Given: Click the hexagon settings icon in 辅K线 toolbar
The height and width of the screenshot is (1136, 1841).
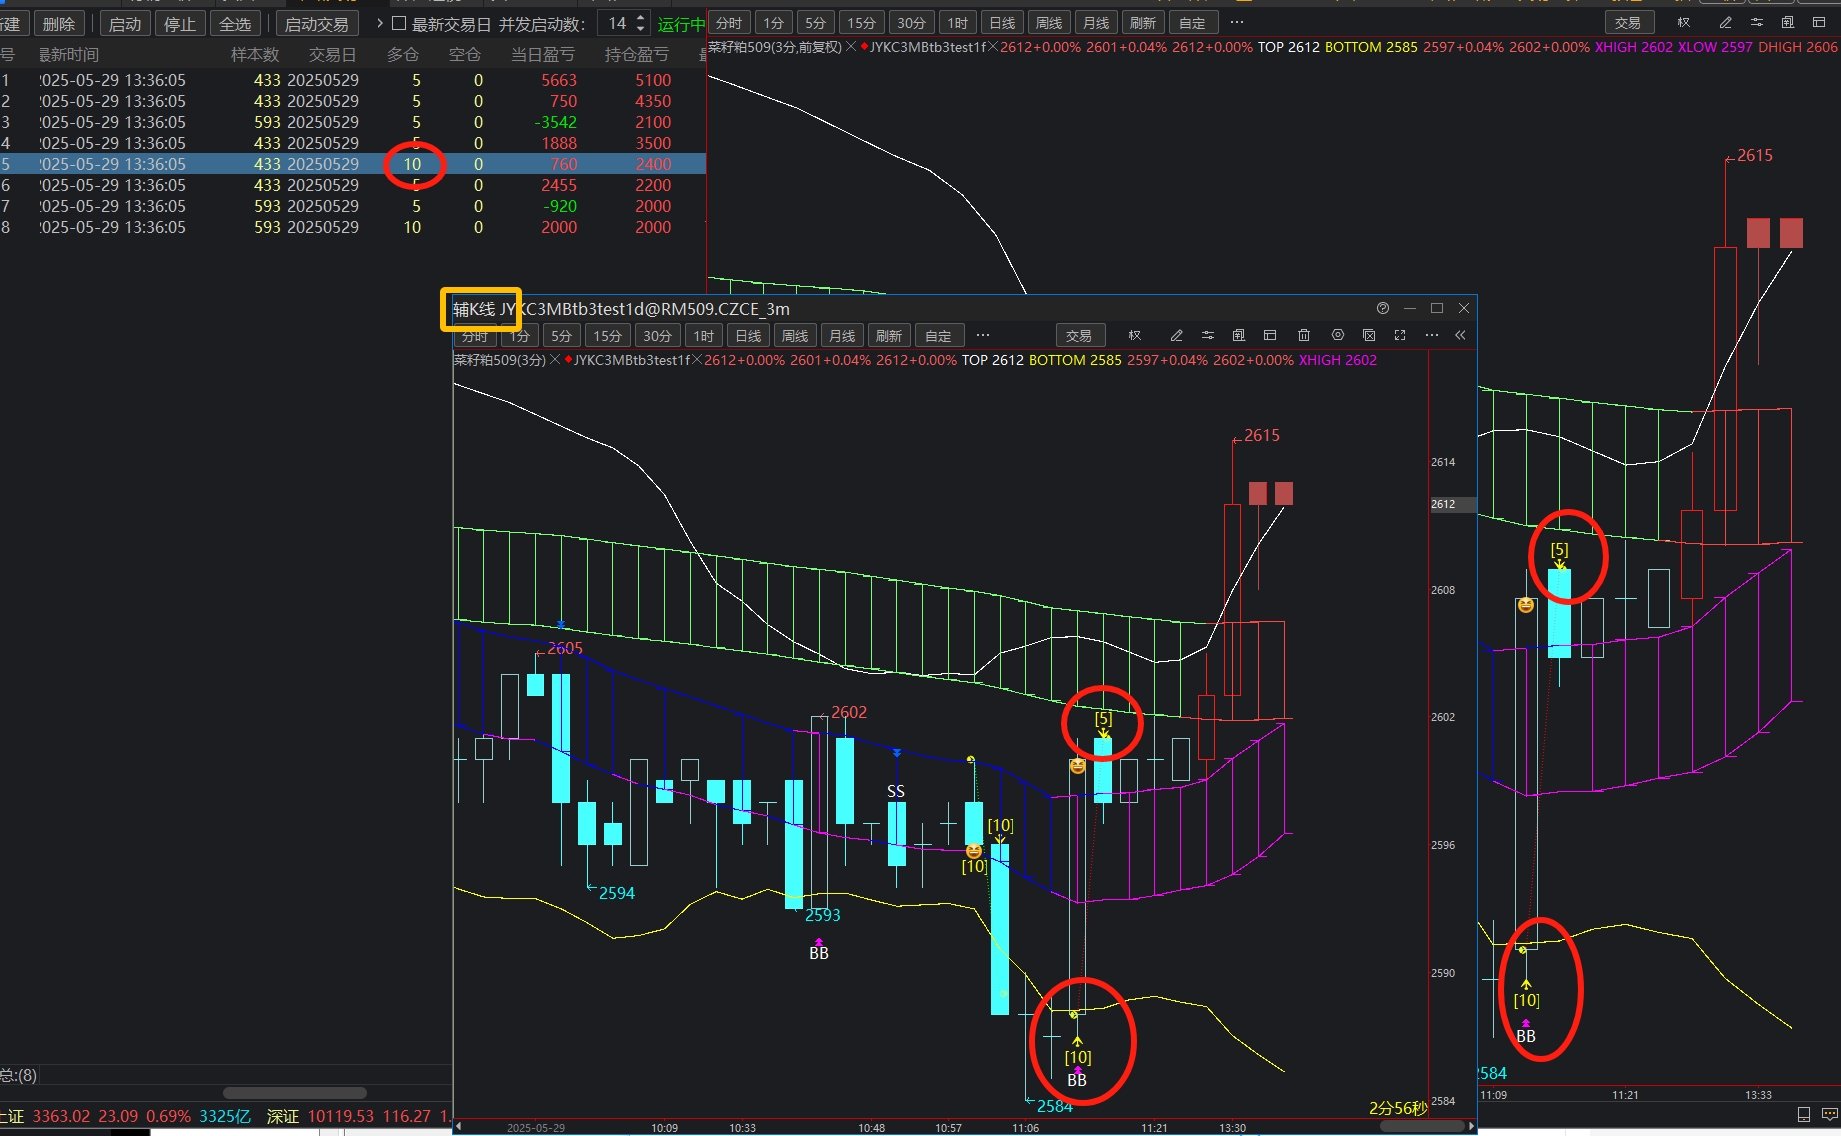Looking at the screenshot, I should tap(1338, 335).
